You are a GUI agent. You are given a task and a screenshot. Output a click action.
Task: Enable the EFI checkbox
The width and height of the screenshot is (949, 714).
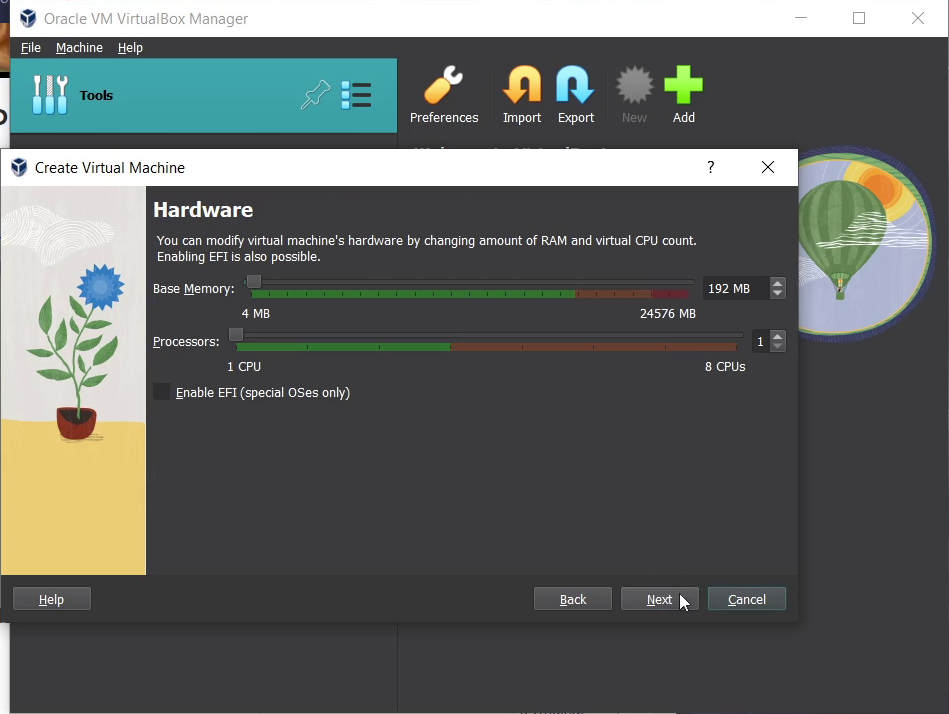pyautogui.click(x=162, y=392)
